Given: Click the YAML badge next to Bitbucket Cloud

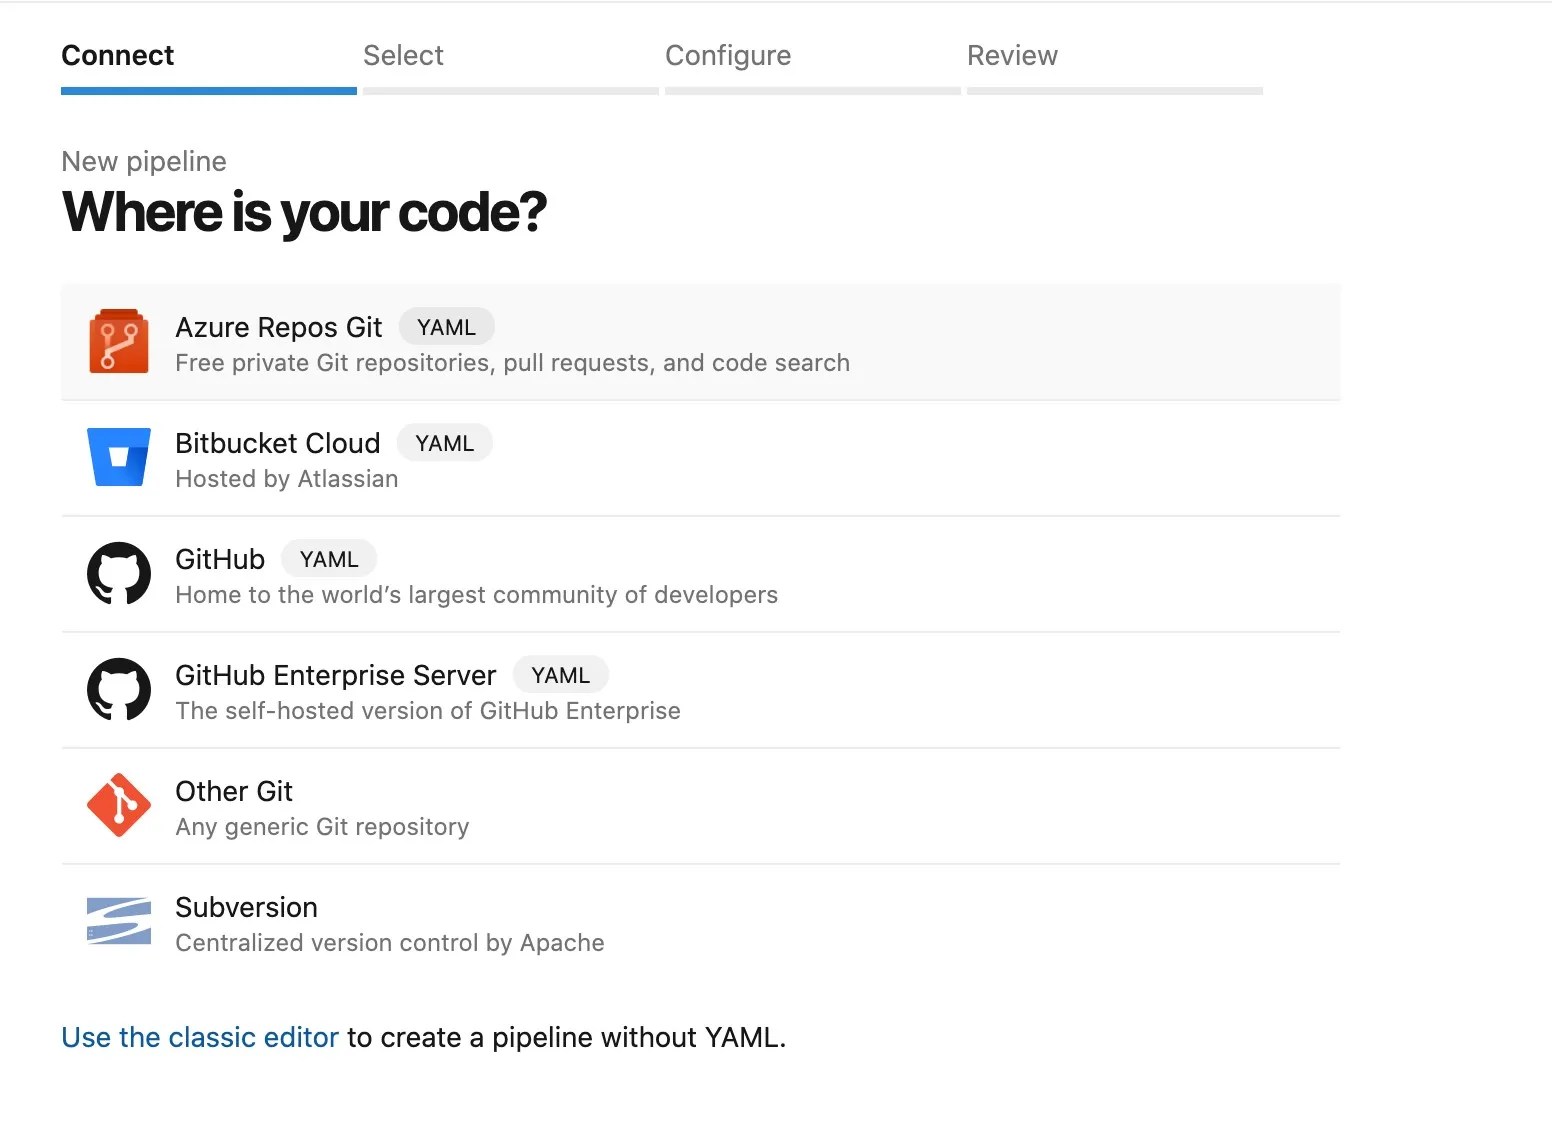Looking at the screenshot, I should [x=445, y=444].
